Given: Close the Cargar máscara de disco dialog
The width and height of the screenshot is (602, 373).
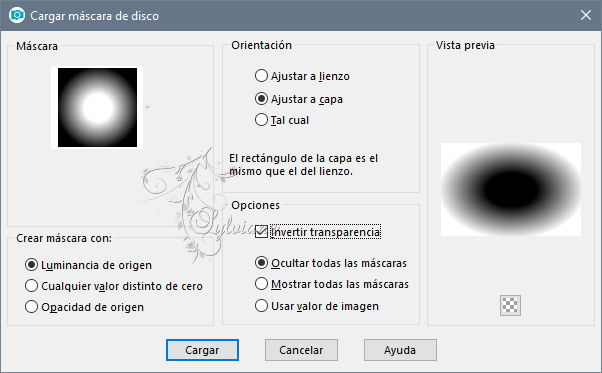Looking at the screenshot, I should point(585,15).
